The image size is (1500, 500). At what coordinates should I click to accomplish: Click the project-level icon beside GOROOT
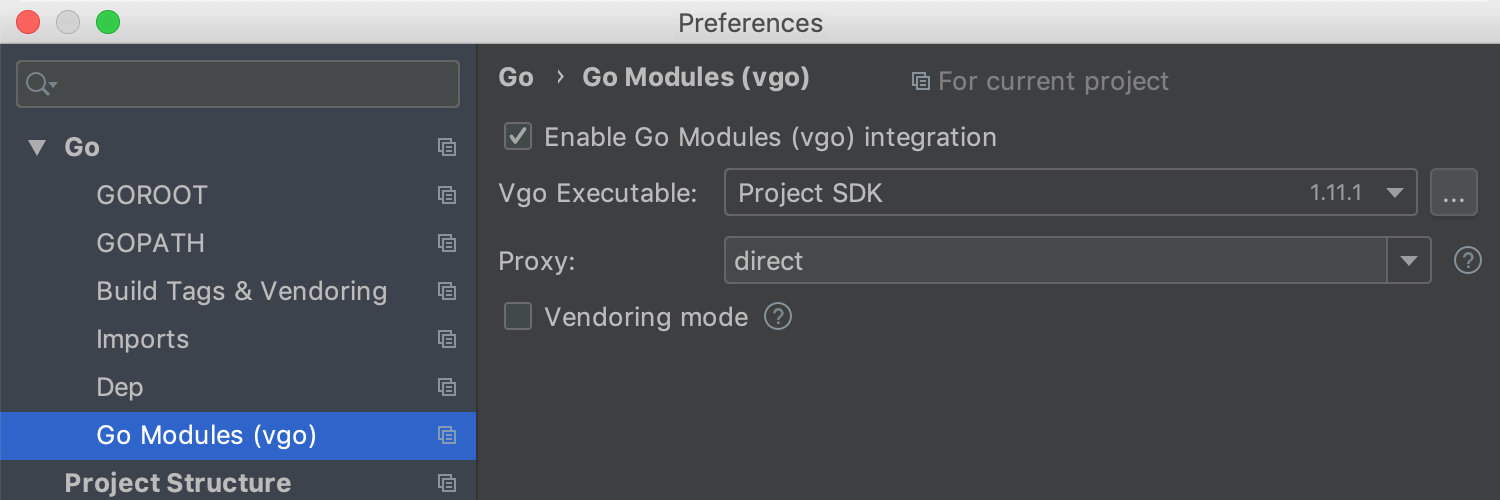(447, 195)
